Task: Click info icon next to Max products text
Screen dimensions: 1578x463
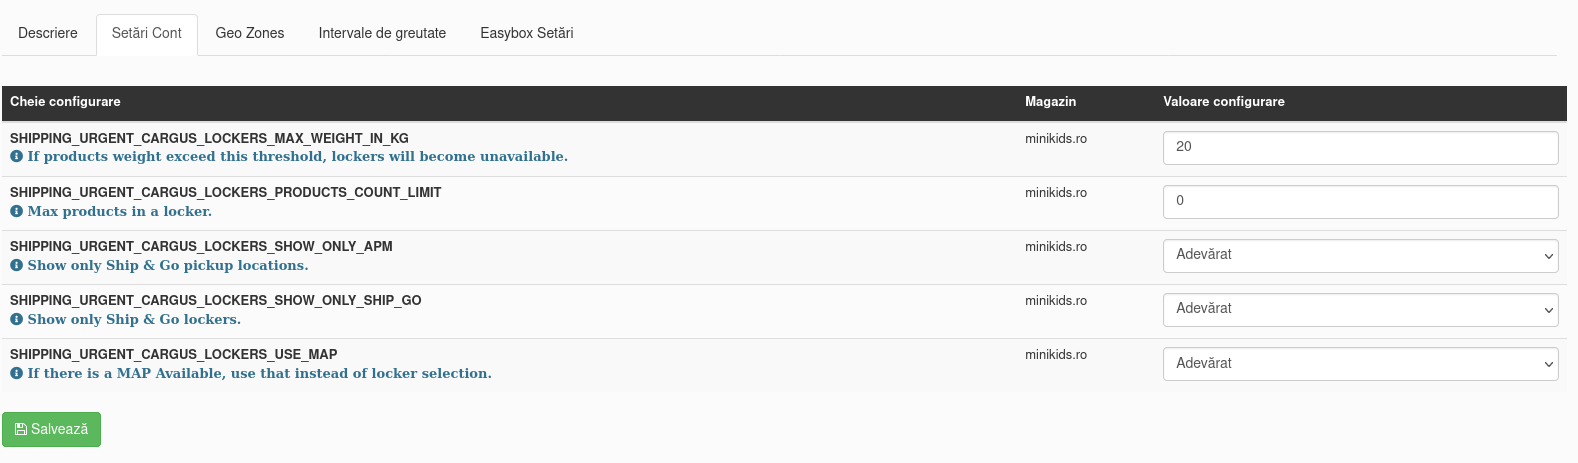Action: [x=16, y=212]
